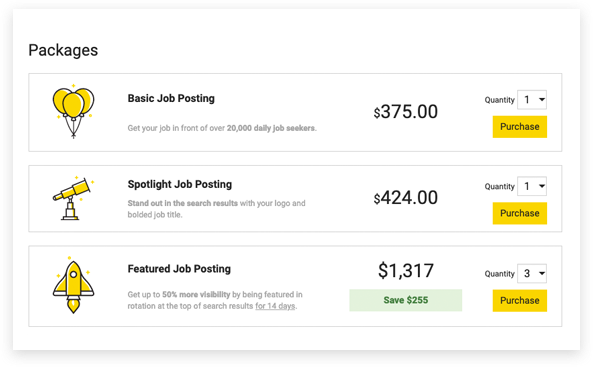This screenshot has height=367, width=593.
Task: Click the '20,000 daily job seekers' description text
Action: [x=271, y=128]
